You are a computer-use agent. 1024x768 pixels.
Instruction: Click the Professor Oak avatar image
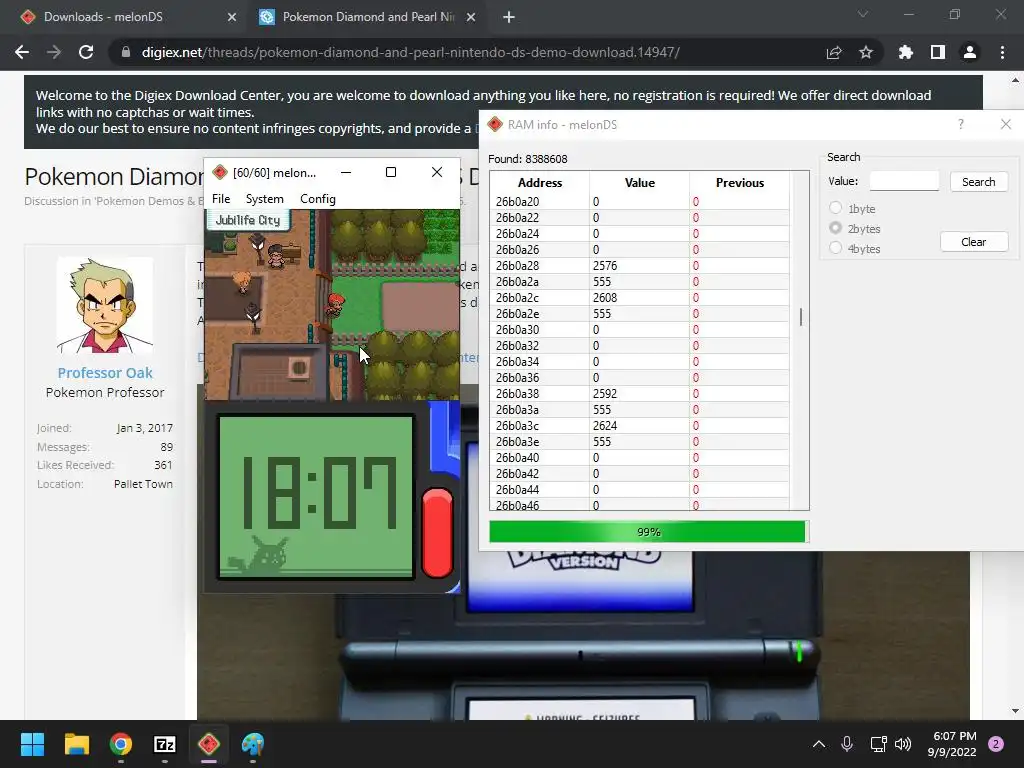point(105,305)
